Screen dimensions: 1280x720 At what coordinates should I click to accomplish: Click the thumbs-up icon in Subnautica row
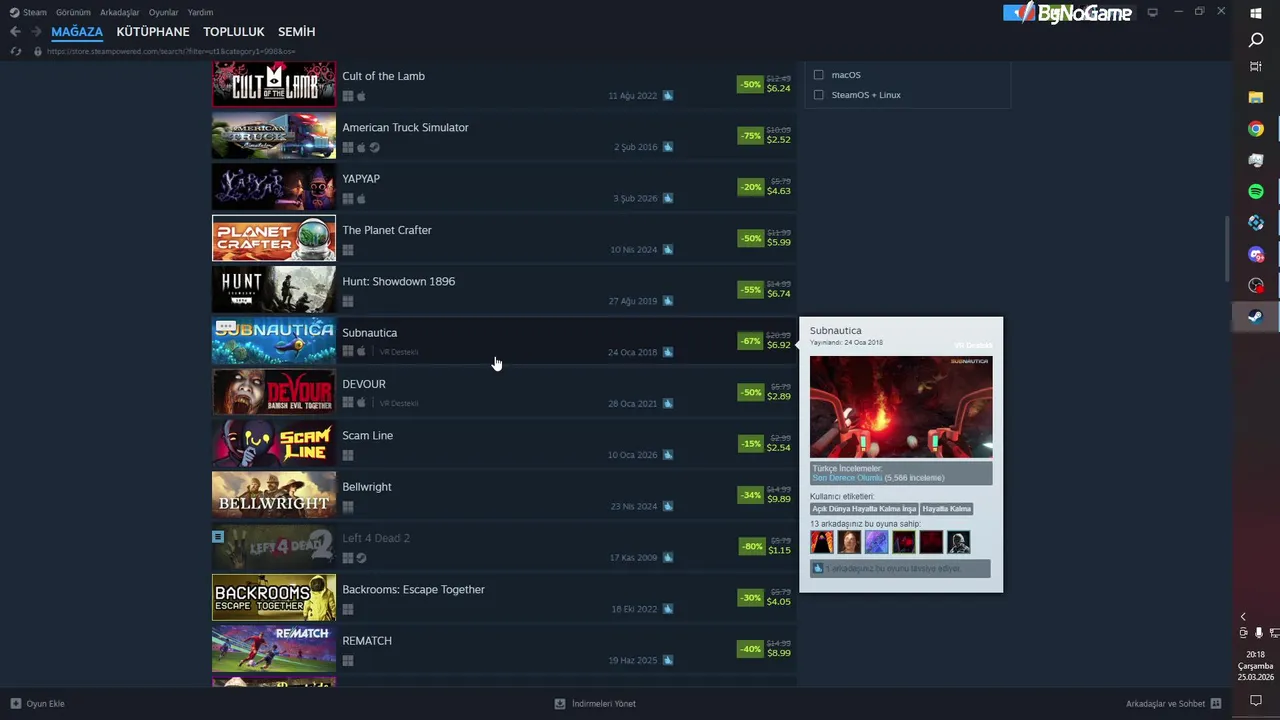coord(668,352)
